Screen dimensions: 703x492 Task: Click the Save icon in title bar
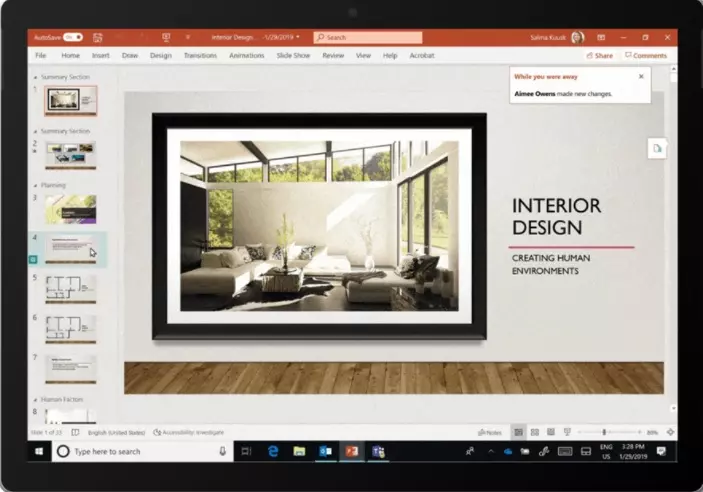(97, 38)
